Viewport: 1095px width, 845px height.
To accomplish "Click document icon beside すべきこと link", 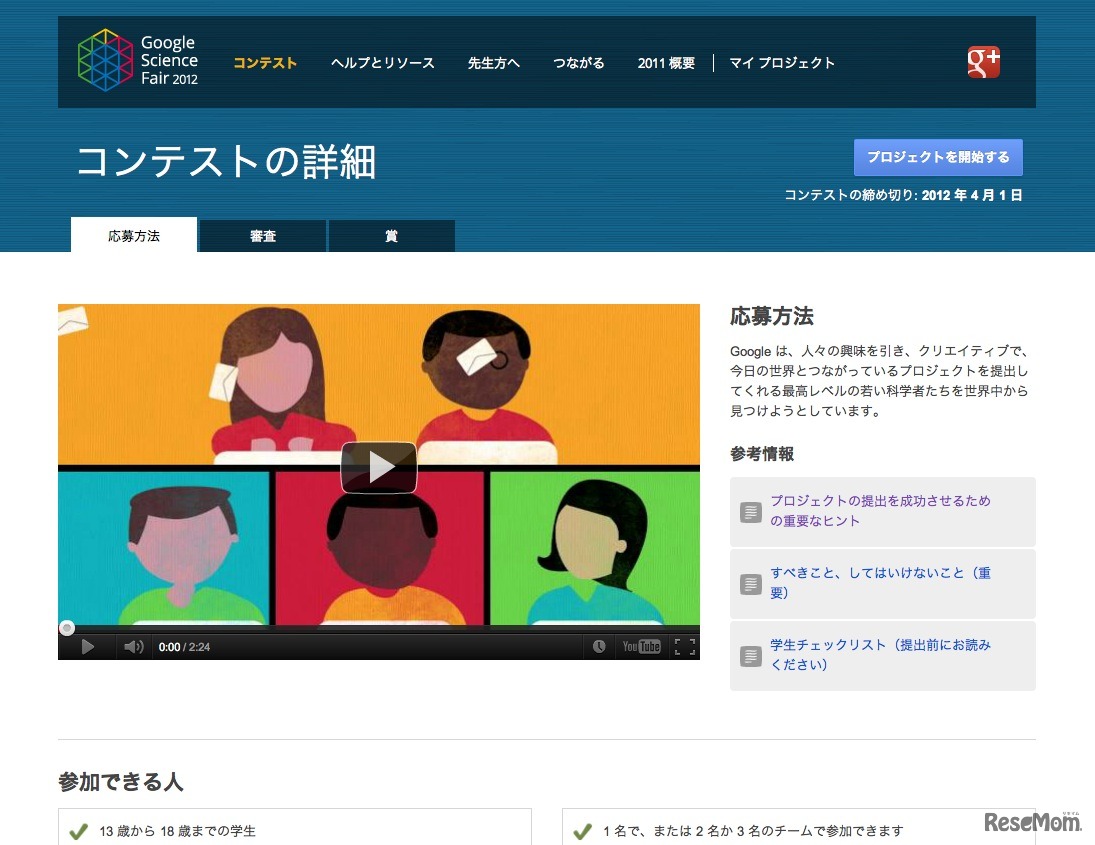I will pos(751,584).
